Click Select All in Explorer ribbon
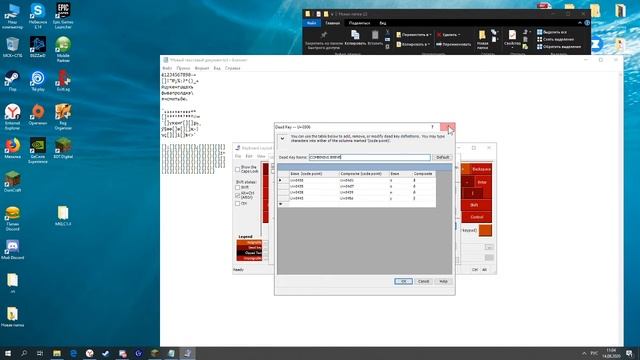640x360 pixels. [552, 32]
